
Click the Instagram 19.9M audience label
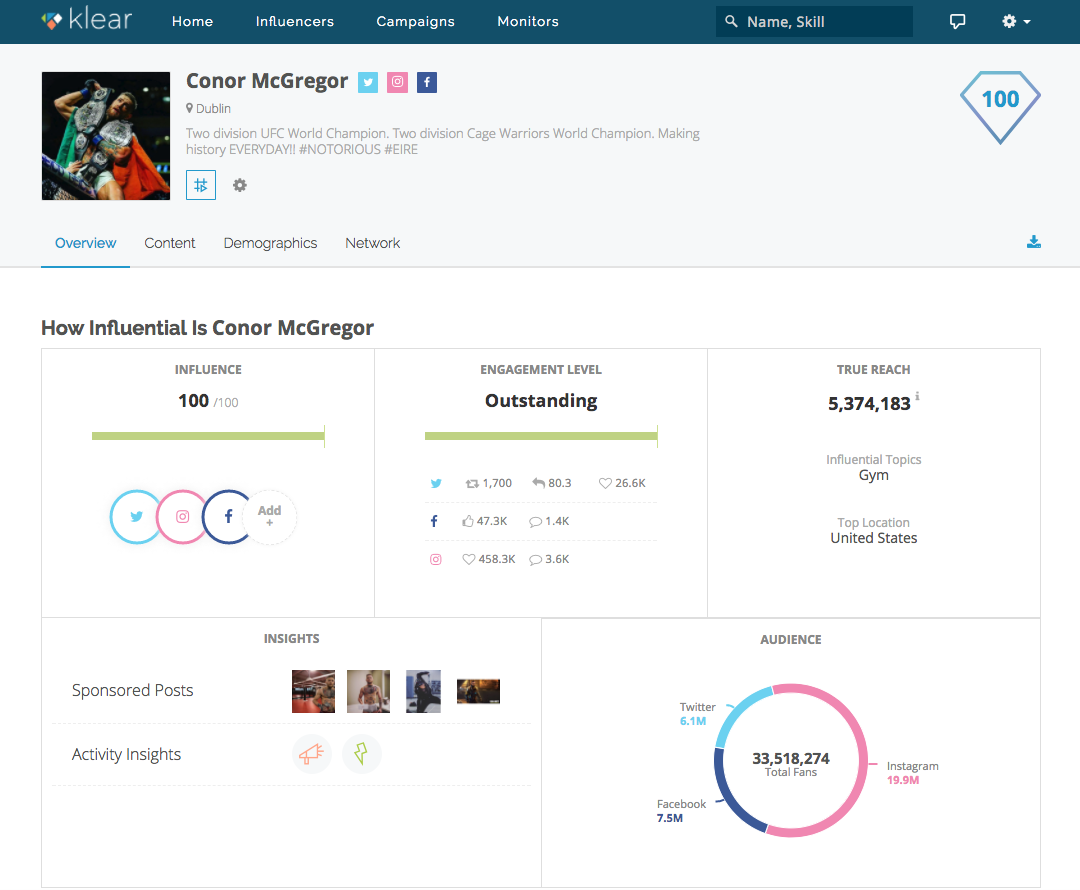[x=912, y=773]
